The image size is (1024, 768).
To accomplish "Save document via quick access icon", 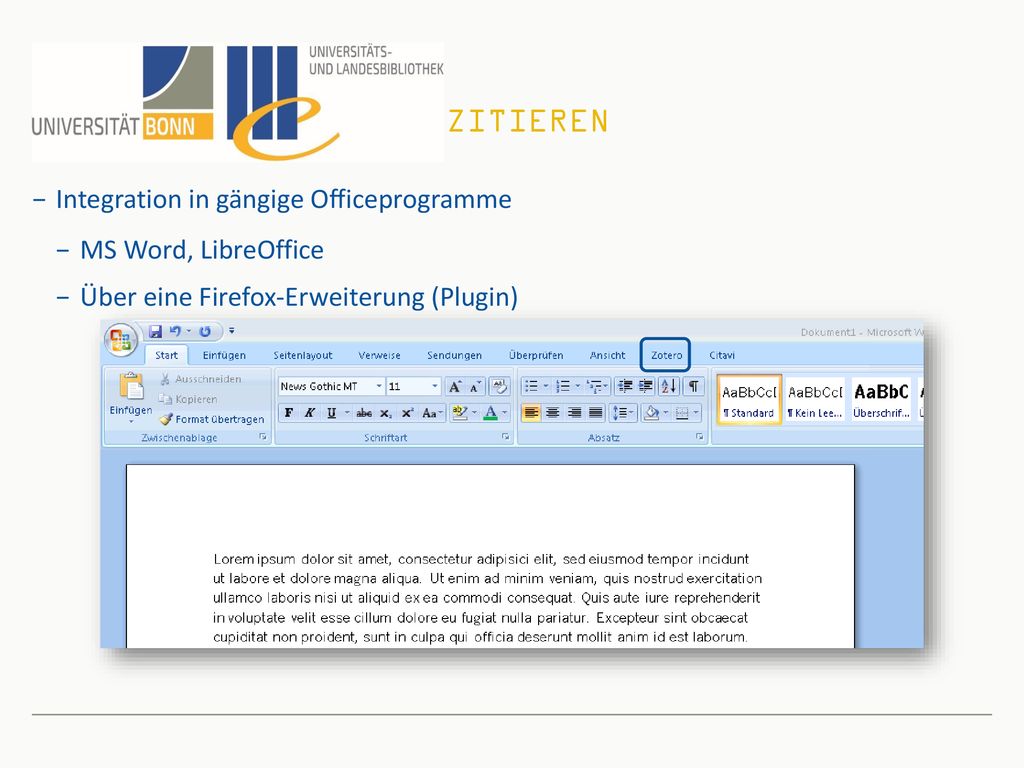I will coord(155,331).
